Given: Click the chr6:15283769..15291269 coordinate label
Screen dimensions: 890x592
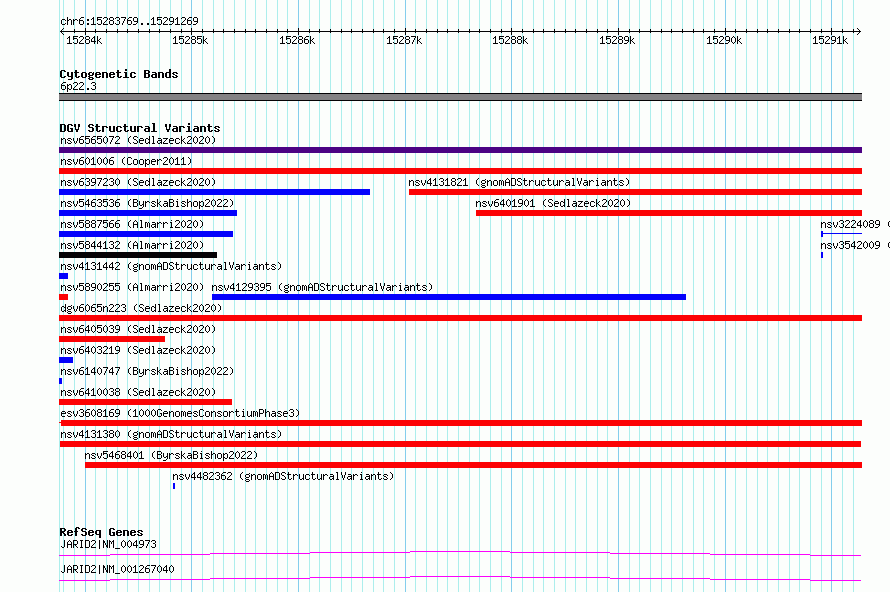Looking at the screenshot, I should [x=129, y=21].
